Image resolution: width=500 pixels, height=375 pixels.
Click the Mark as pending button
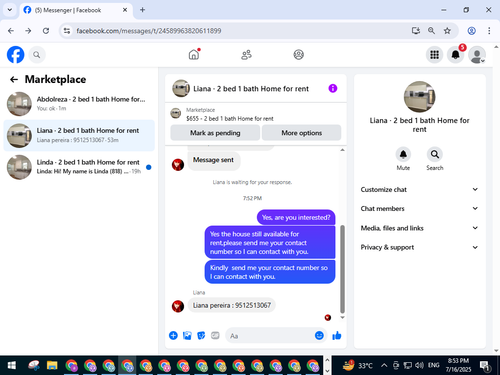[215, 133]
